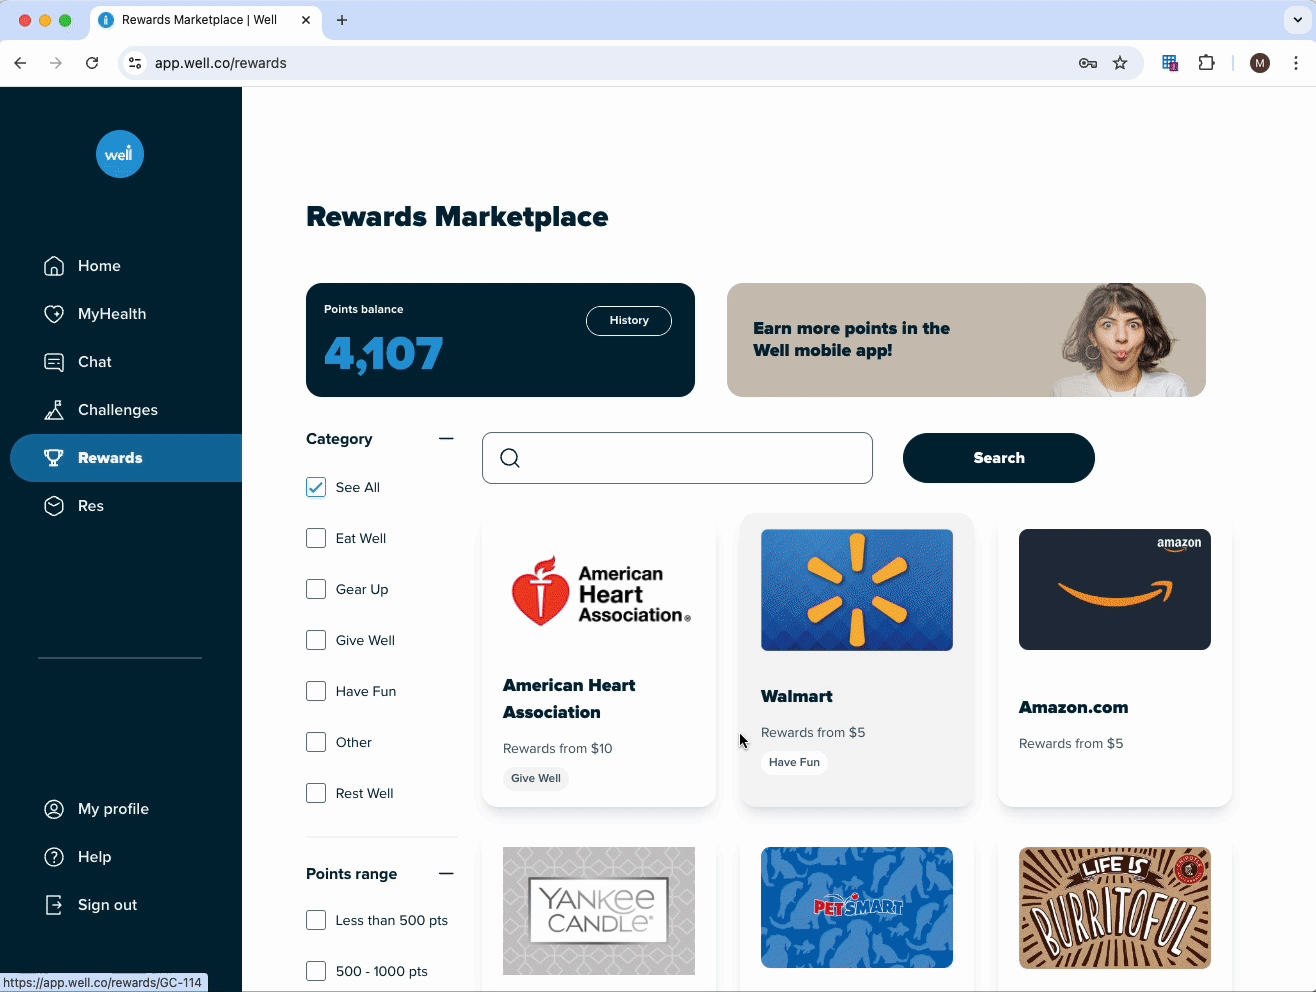Click the Res cube icon
Image resolution: width=1316 pixels, height=992 pixels.
(54, 506)
